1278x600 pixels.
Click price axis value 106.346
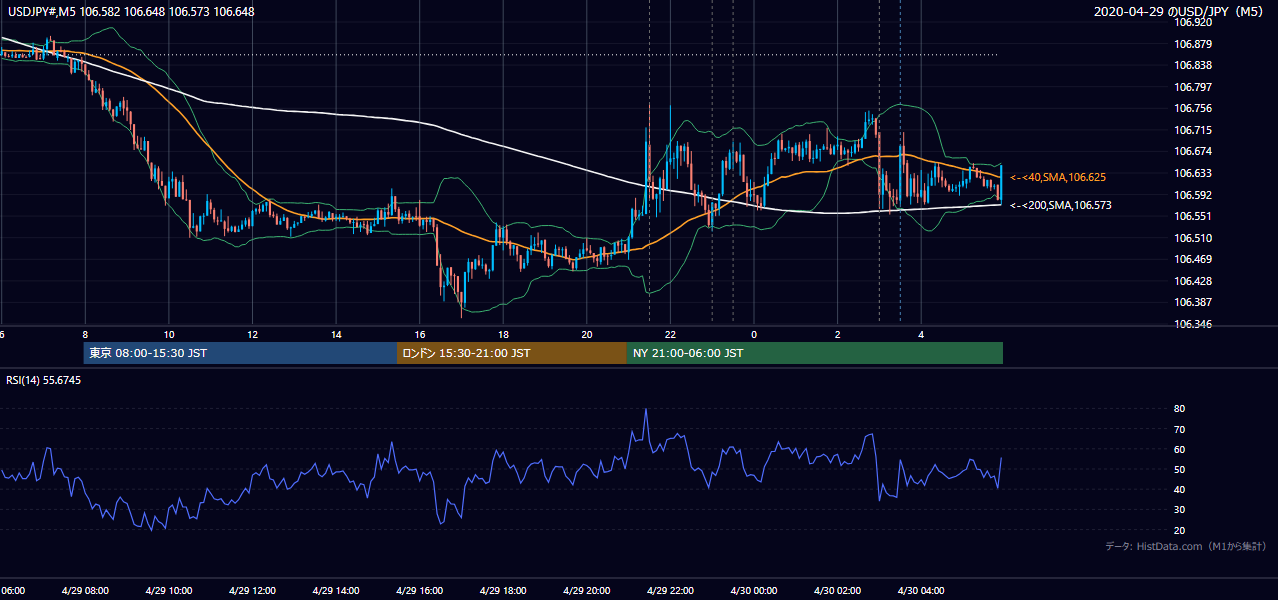click(1193, 324)
